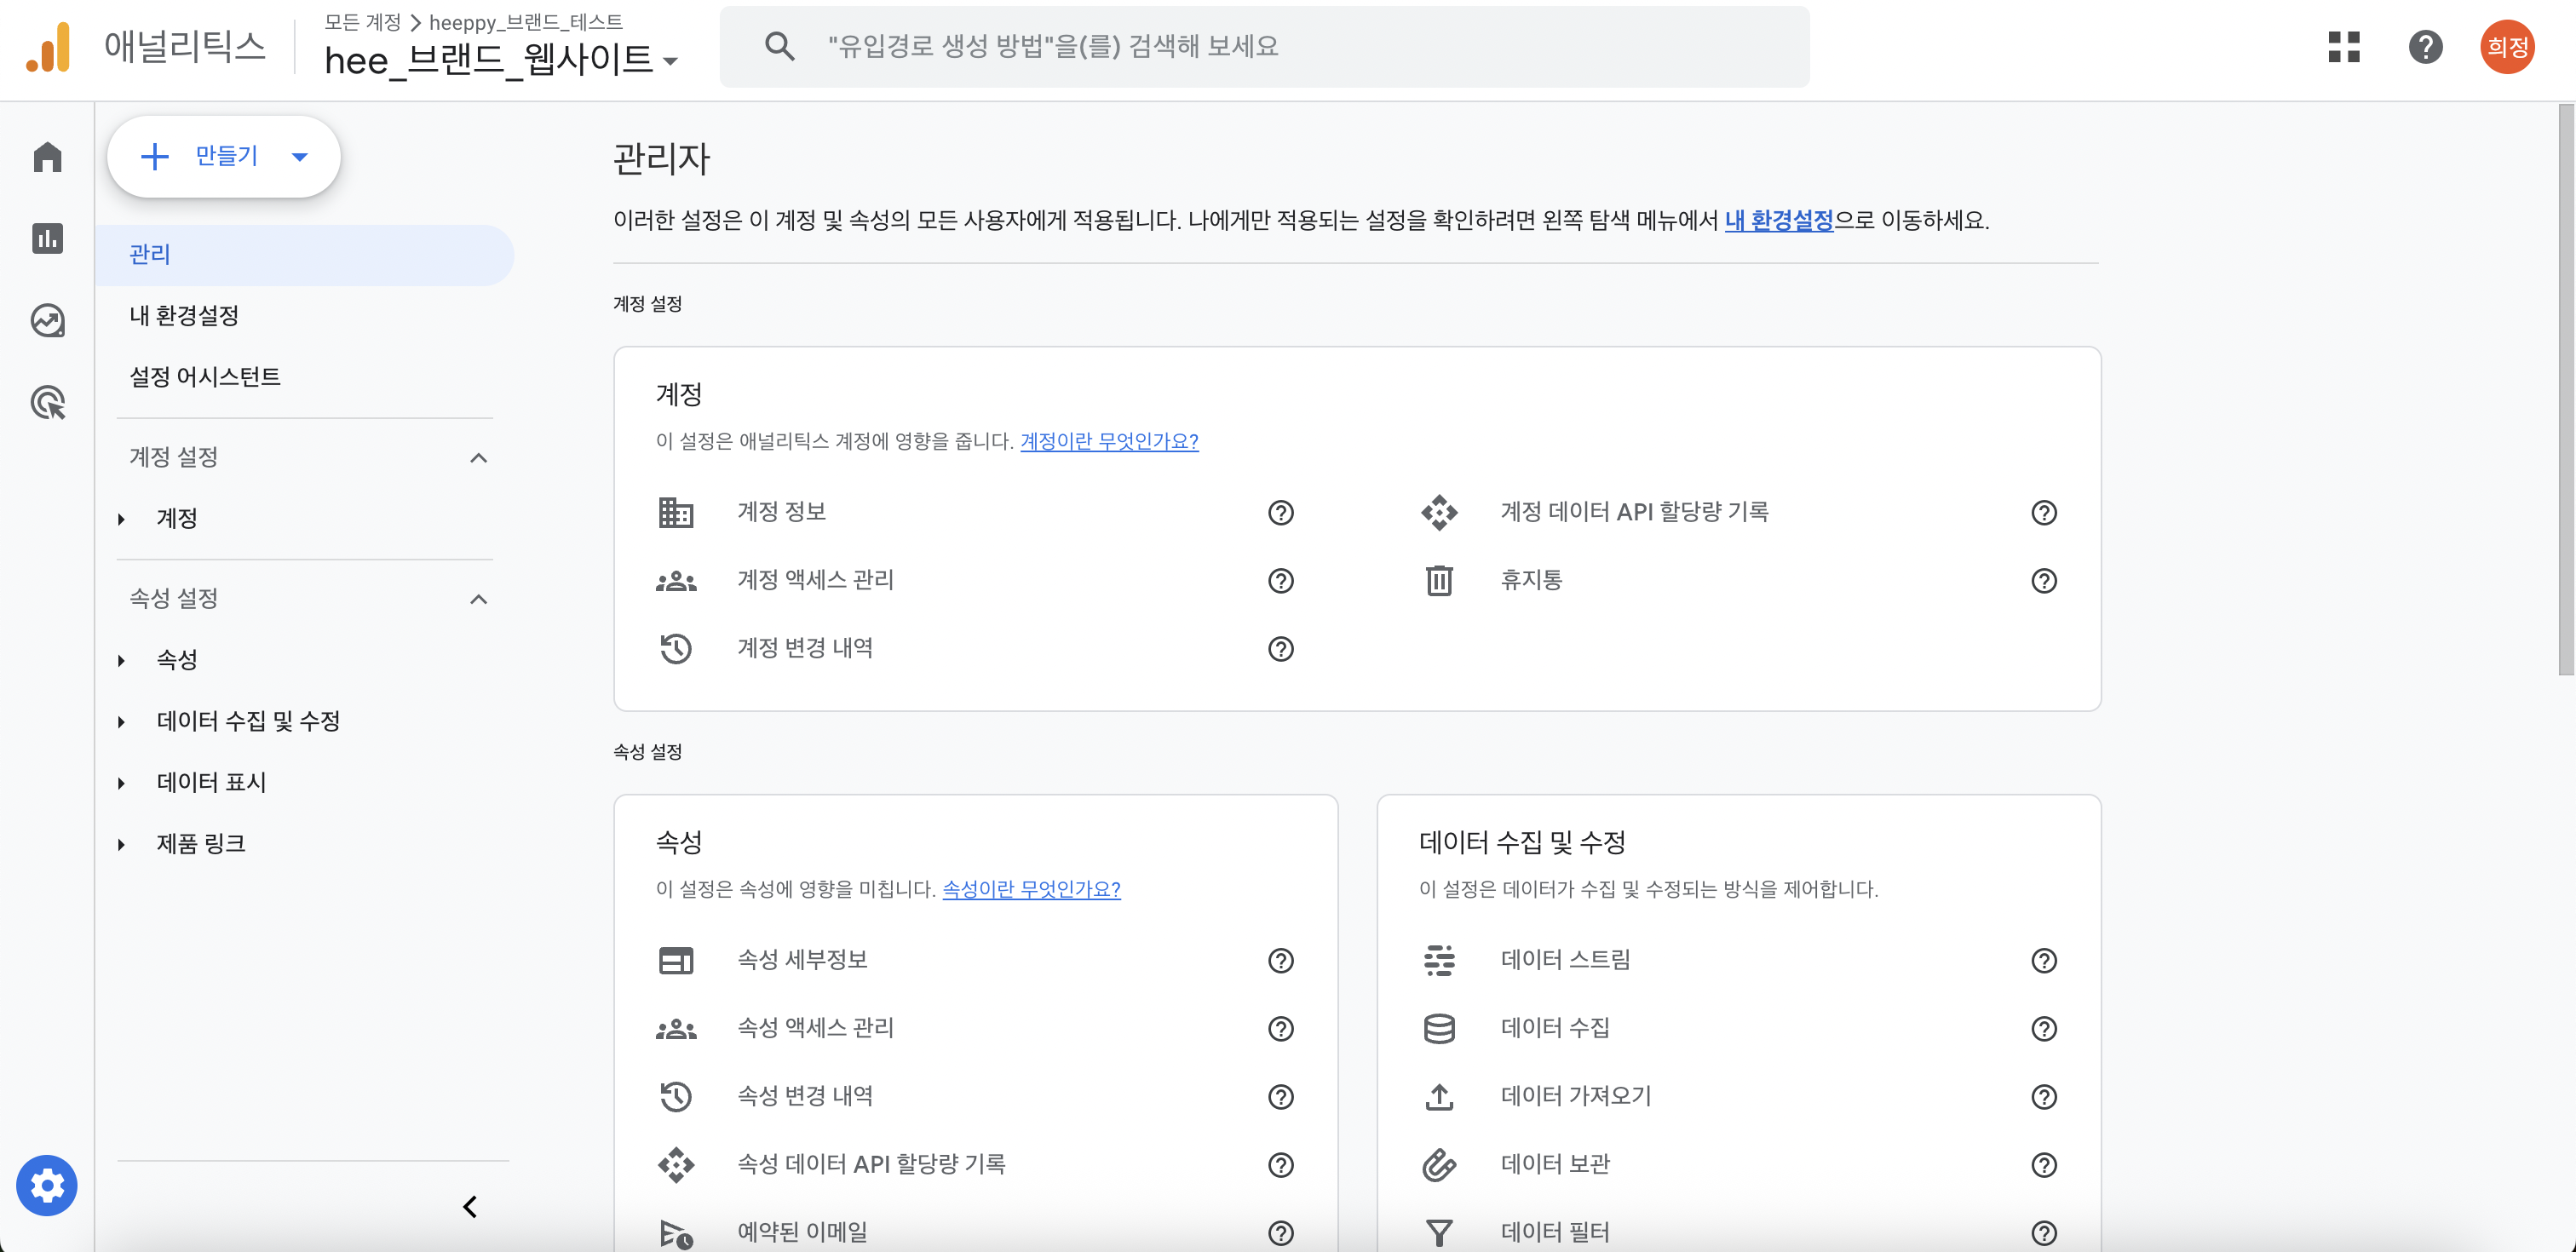Open the Google apps grid icon
Screen dimensions: 2576x1252
[x=2344, y=47]
